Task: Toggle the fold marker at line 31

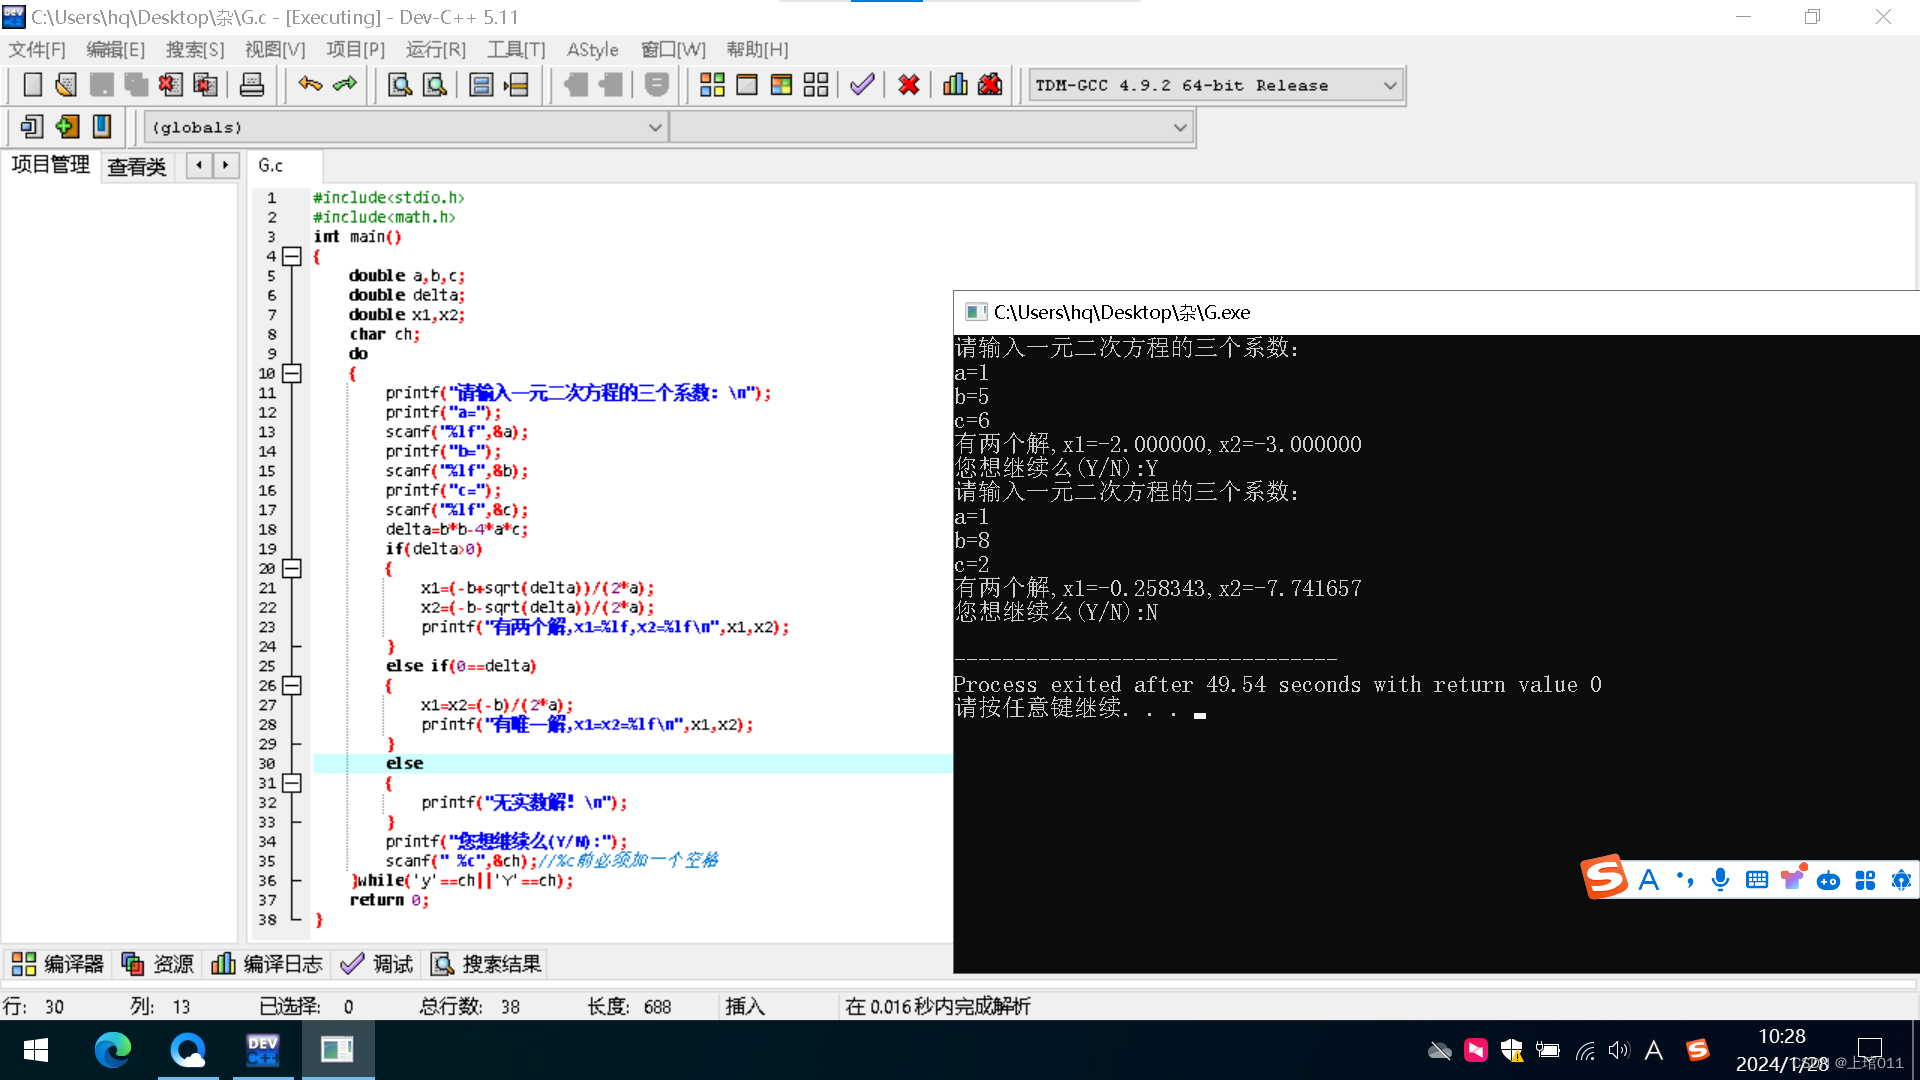Action: click(x=292, y=783)
